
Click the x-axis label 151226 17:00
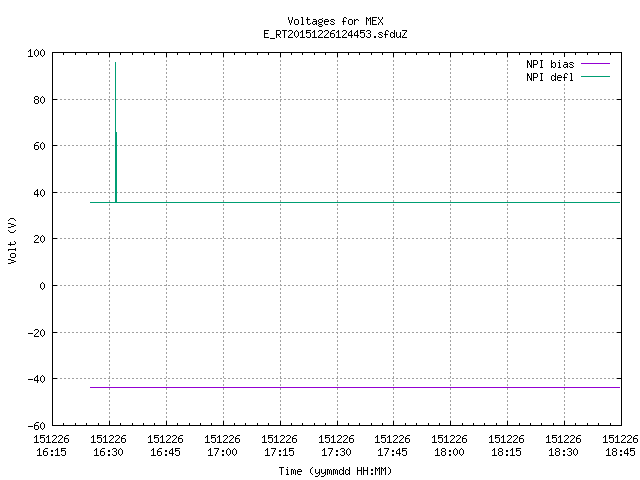(x=222, y=446)
